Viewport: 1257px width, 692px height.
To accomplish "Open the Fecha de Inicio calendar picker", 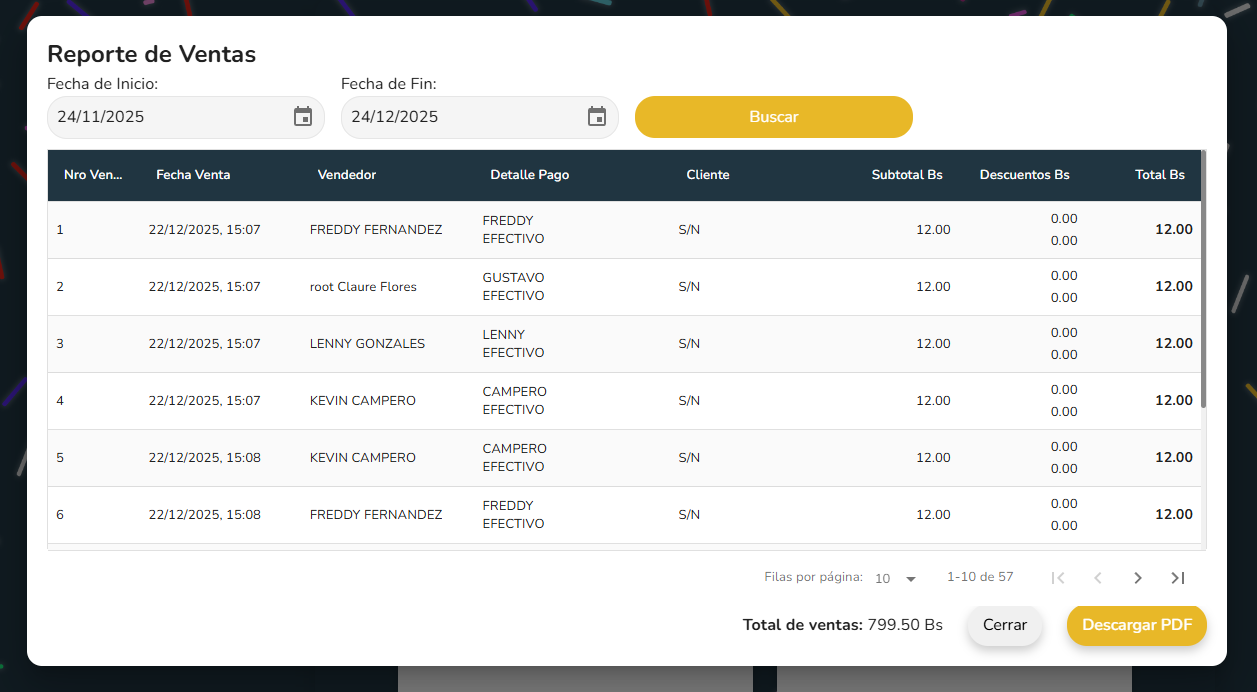I will pyautogui.click(x=303, y=117).
